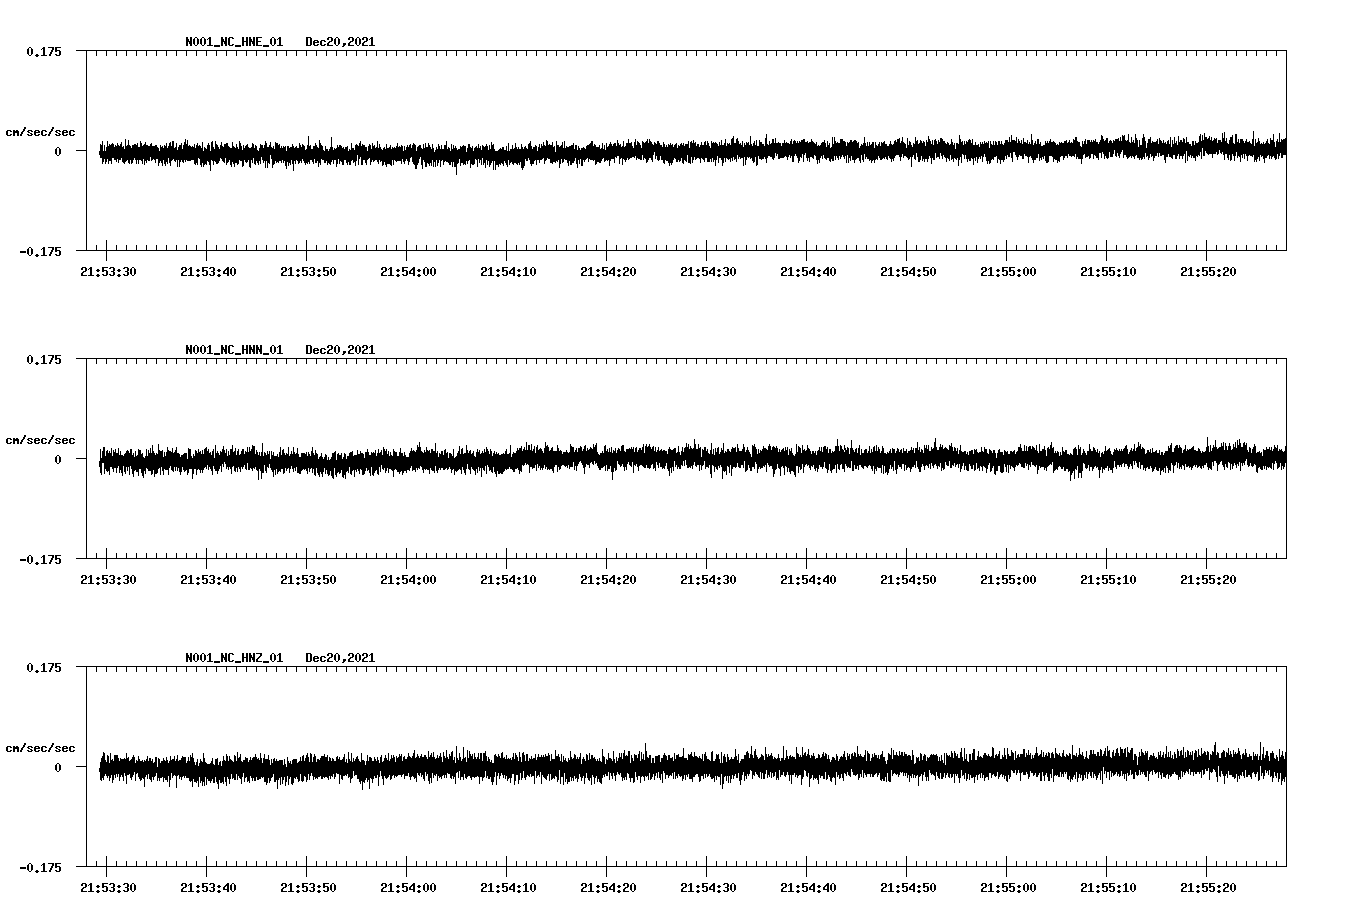The height and width of the screenshot is (924, 1358).
Task: Click the 0.175 upper limit on HNE axis
Action: click(x=43, y=51)
